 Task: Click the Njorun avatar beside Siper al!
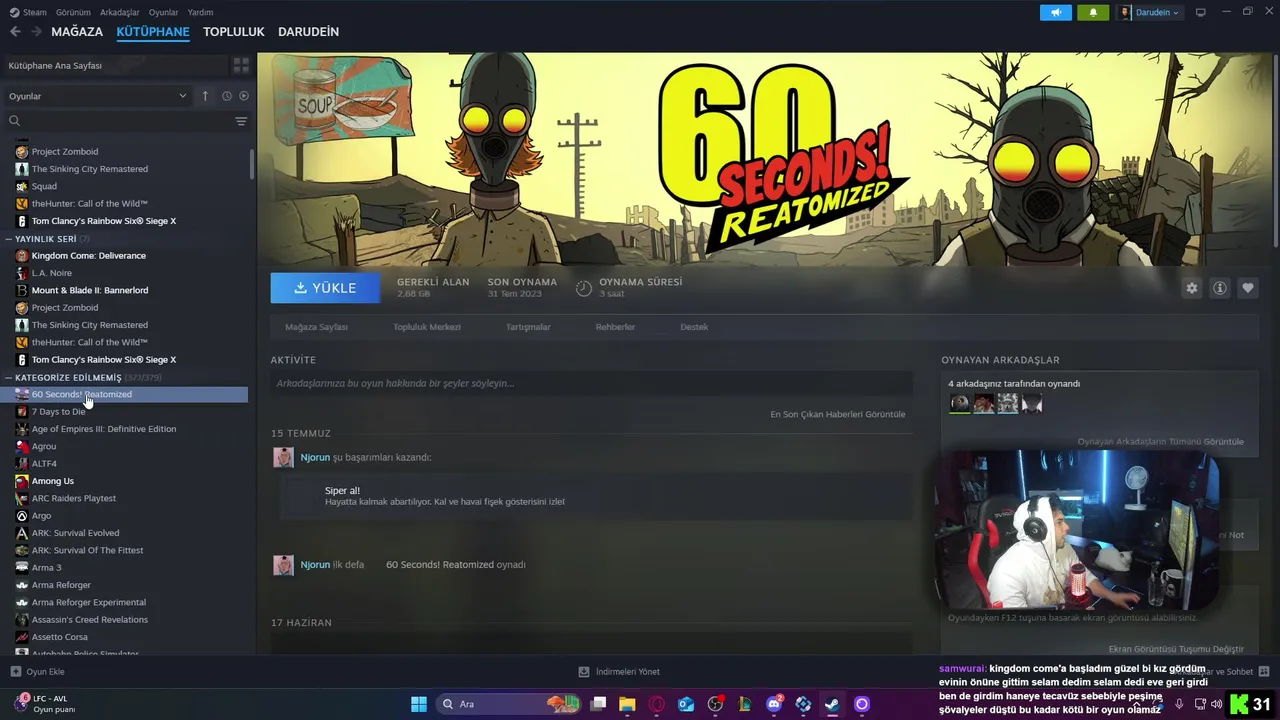(284, 457)
